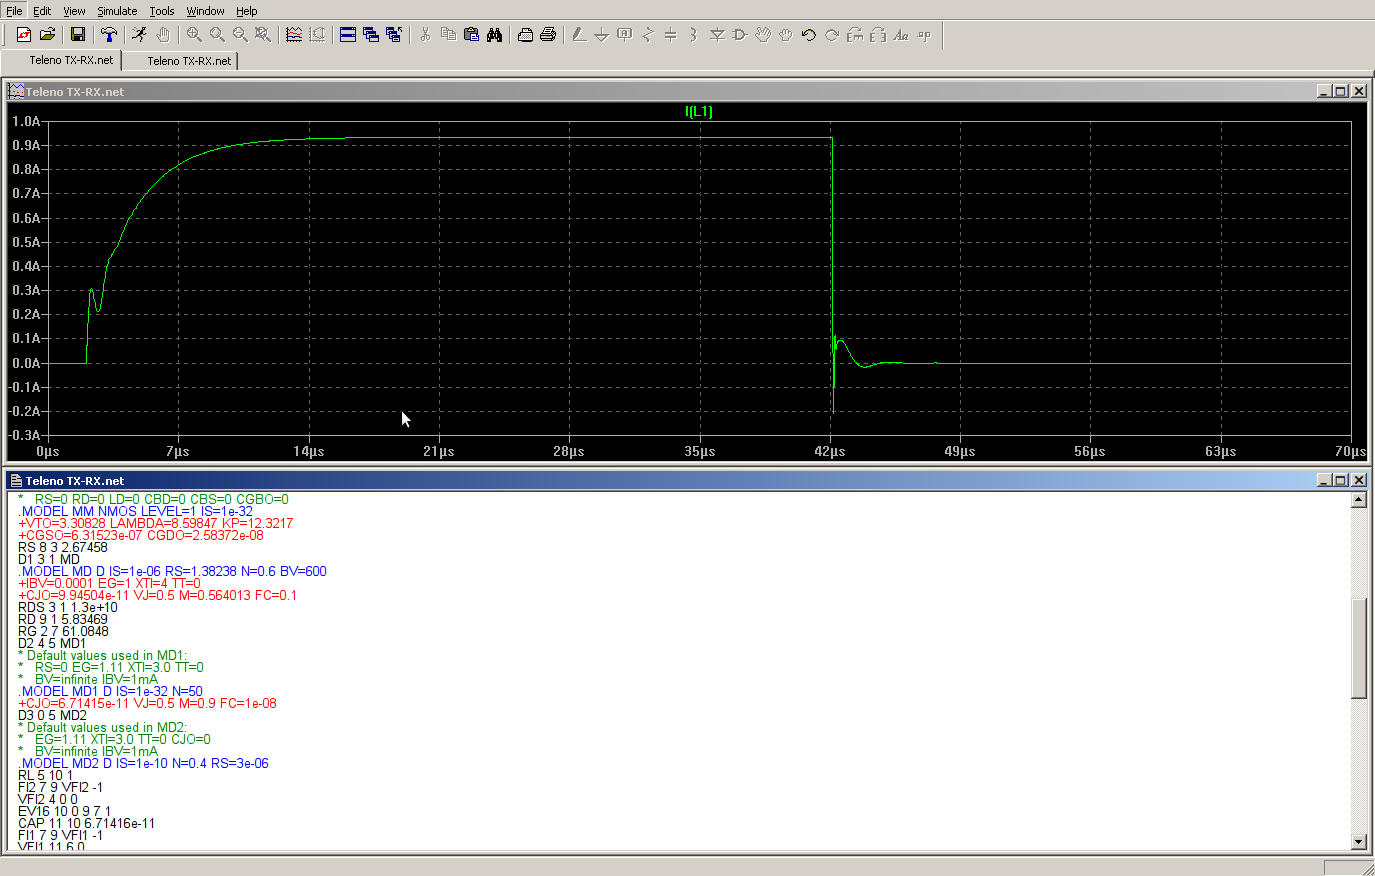The width and height of the screenshot is (1375, 876).
Task: Open the Simulate menu
Action: [x=117, y=11]
